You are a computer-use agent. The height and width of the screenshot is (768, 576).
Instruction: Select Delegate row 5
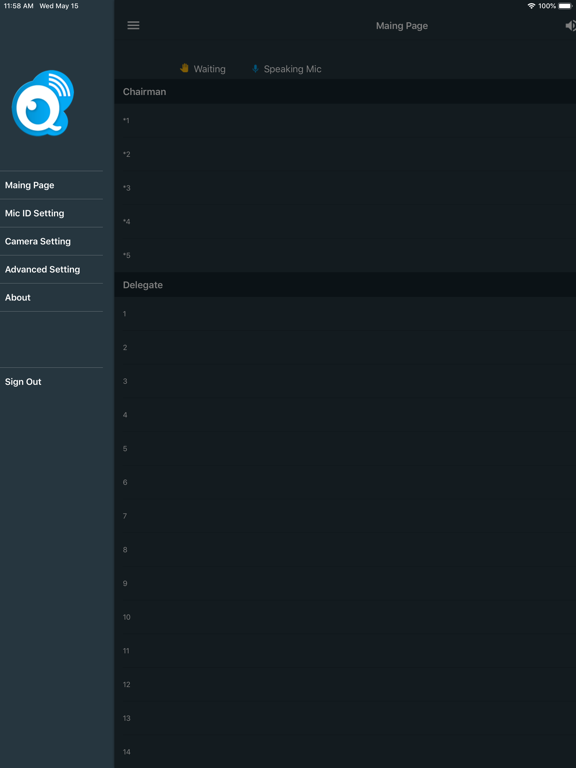coord(345,449)
